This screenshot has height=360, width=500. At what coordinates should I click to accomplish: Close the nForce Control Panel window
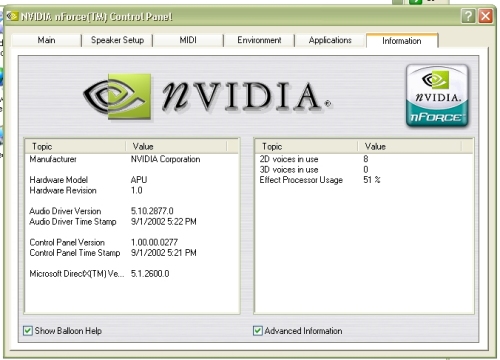pos(485,16)
